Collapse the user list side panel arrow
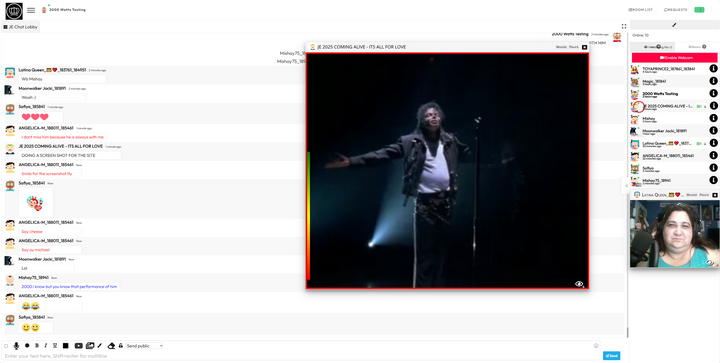The width and height of the screenshot is (720, 363). [x=625, y=186]
